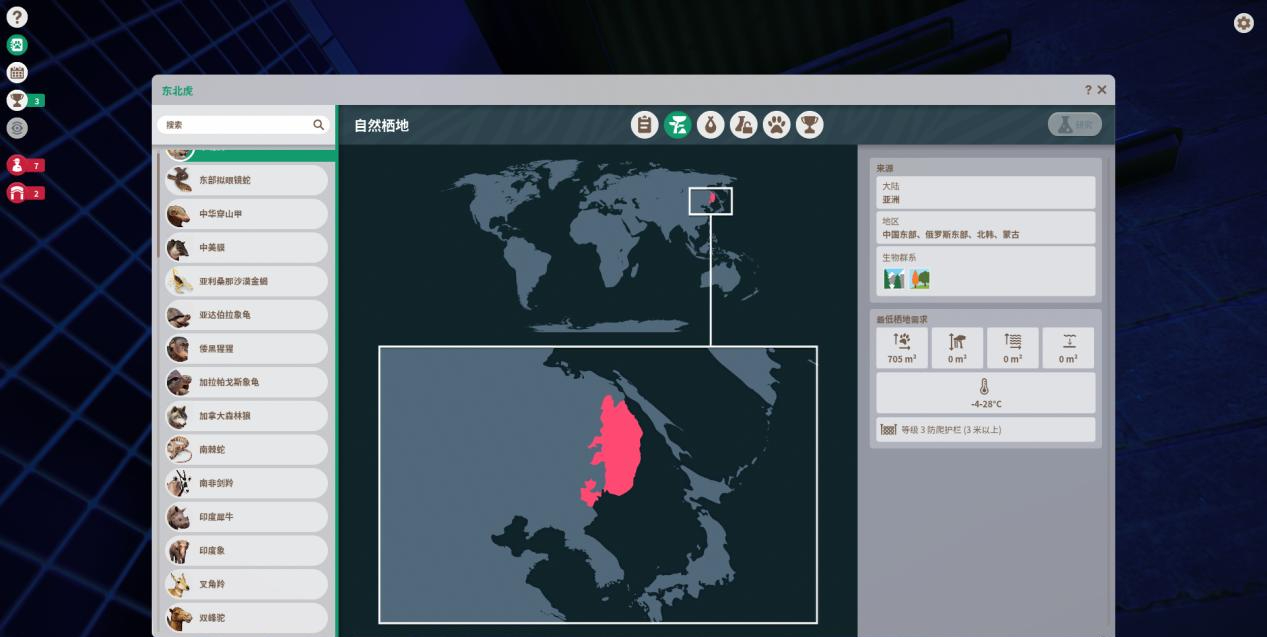Open the paw print social tab
This screenshot has width=1267, height=637.
click(776, 125)
